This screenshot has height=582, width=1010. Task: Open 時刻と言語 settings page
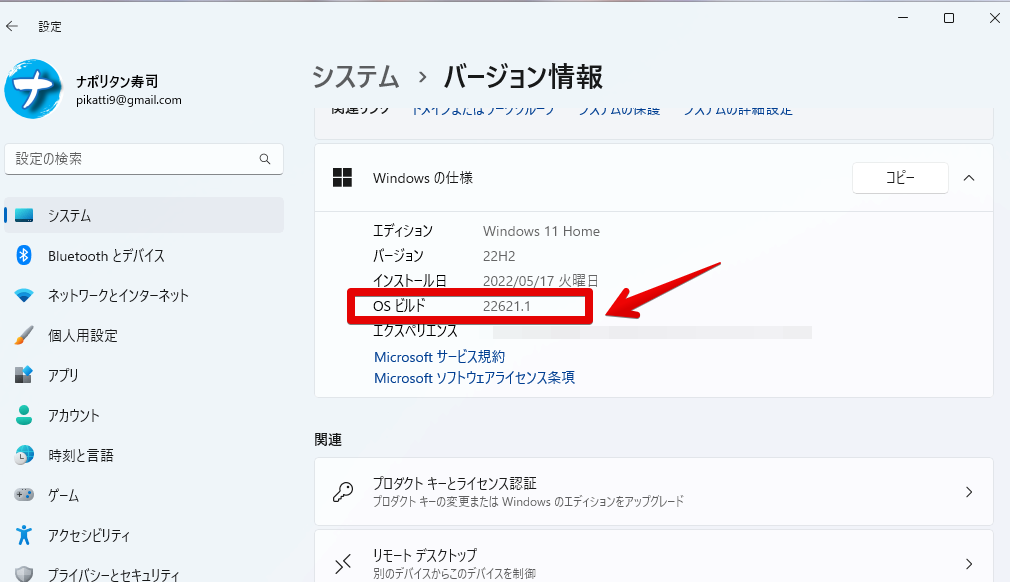81,455
